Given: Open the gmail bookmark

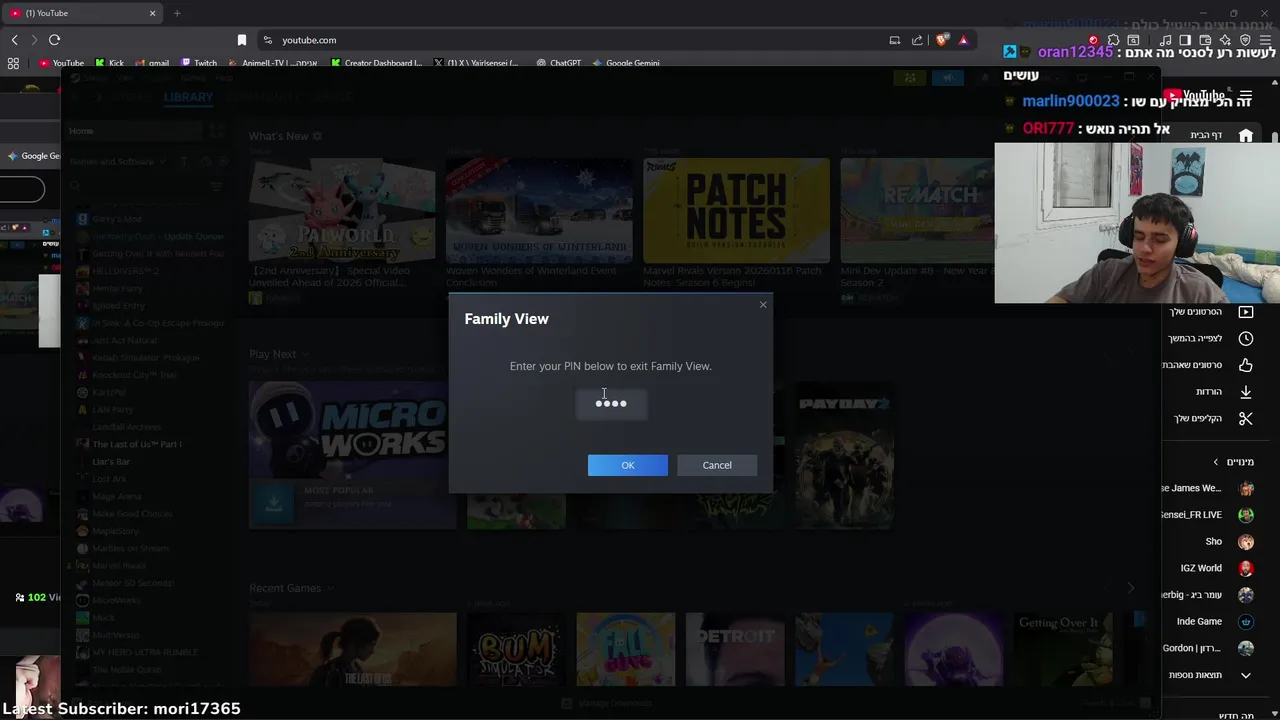Looking at the screenshot, I should pos(152,63).
